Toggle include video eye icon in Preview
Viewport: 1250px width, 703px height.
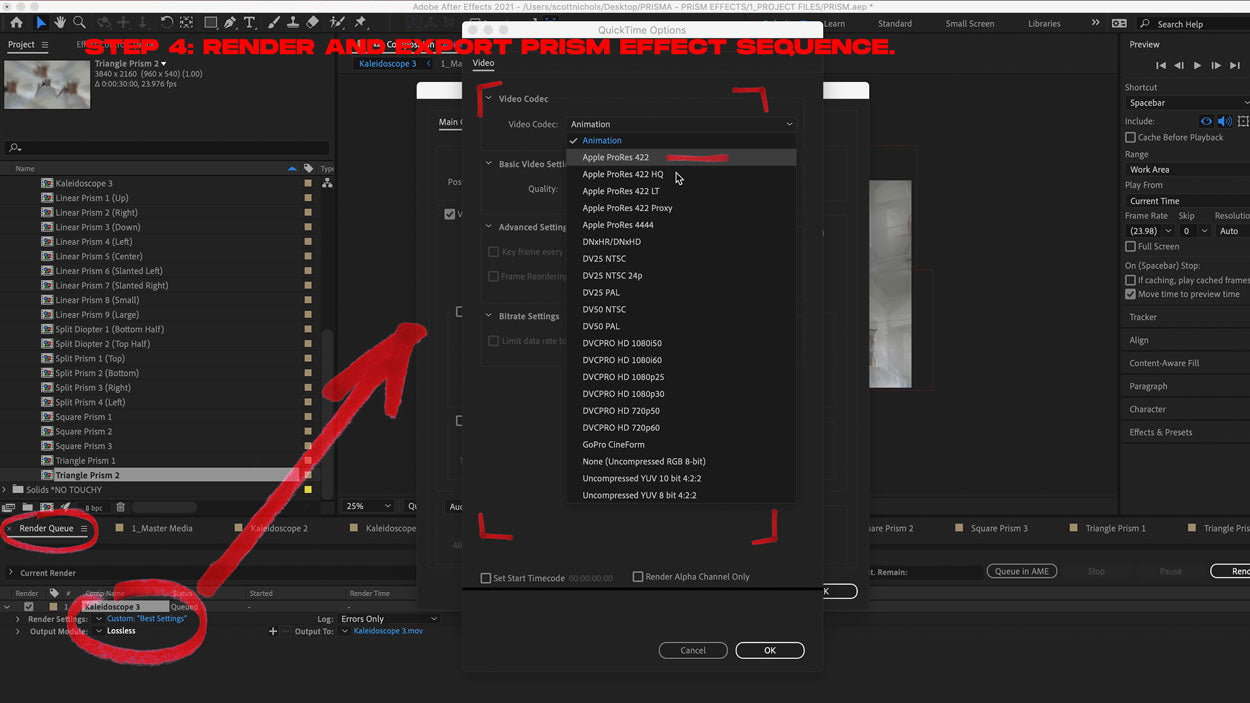1206,121
